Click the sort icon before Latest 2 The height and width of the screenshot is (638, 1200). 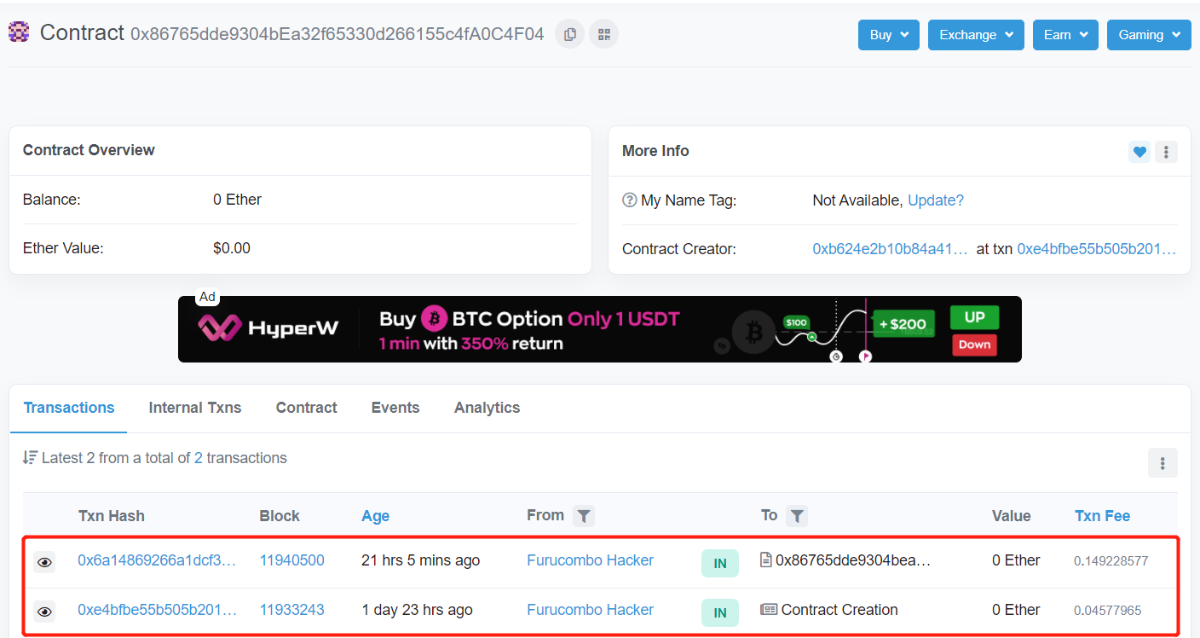tap(29, 458)
